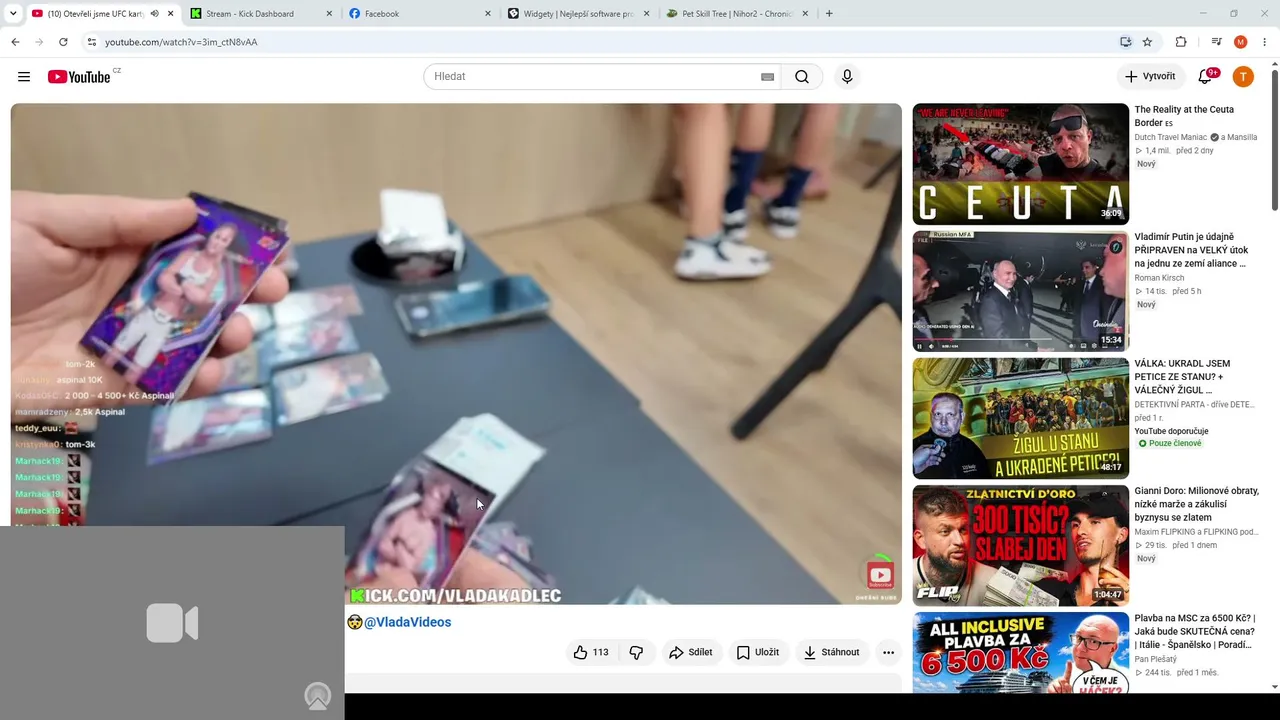The height and width of the screenshot is (720, 1280).
Task: Share the video with Sdílet
Action: pos(691,652)
